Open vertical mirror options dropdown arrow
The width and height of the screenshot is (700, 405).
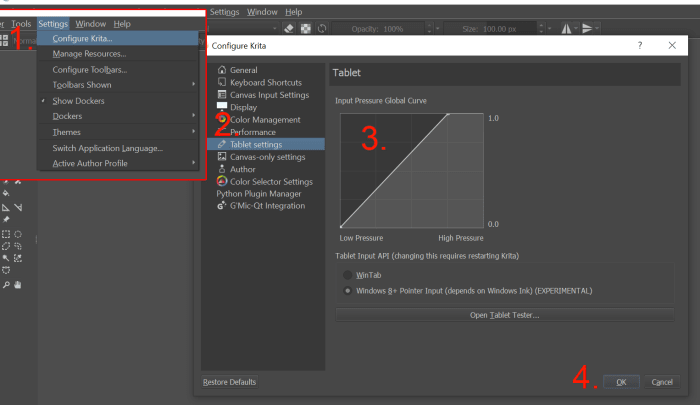coord(597,29)
